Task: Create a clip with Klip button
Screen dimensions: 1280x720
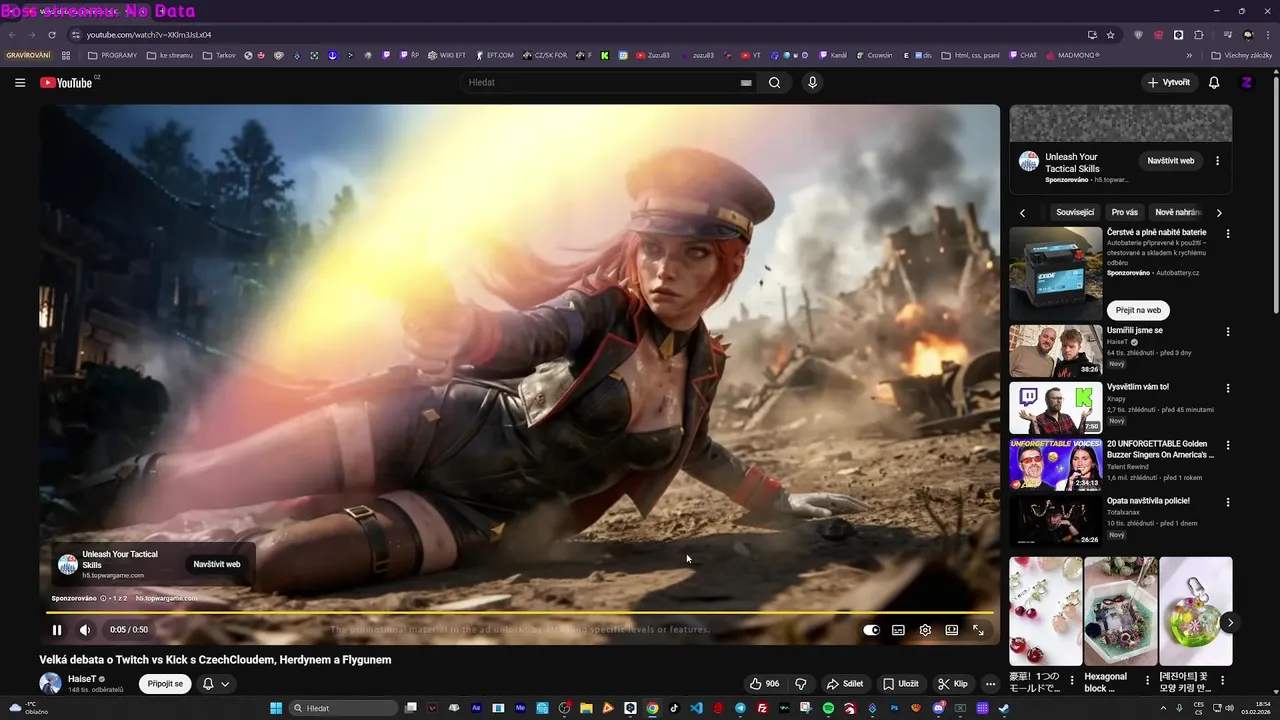Action: [953, 684]
